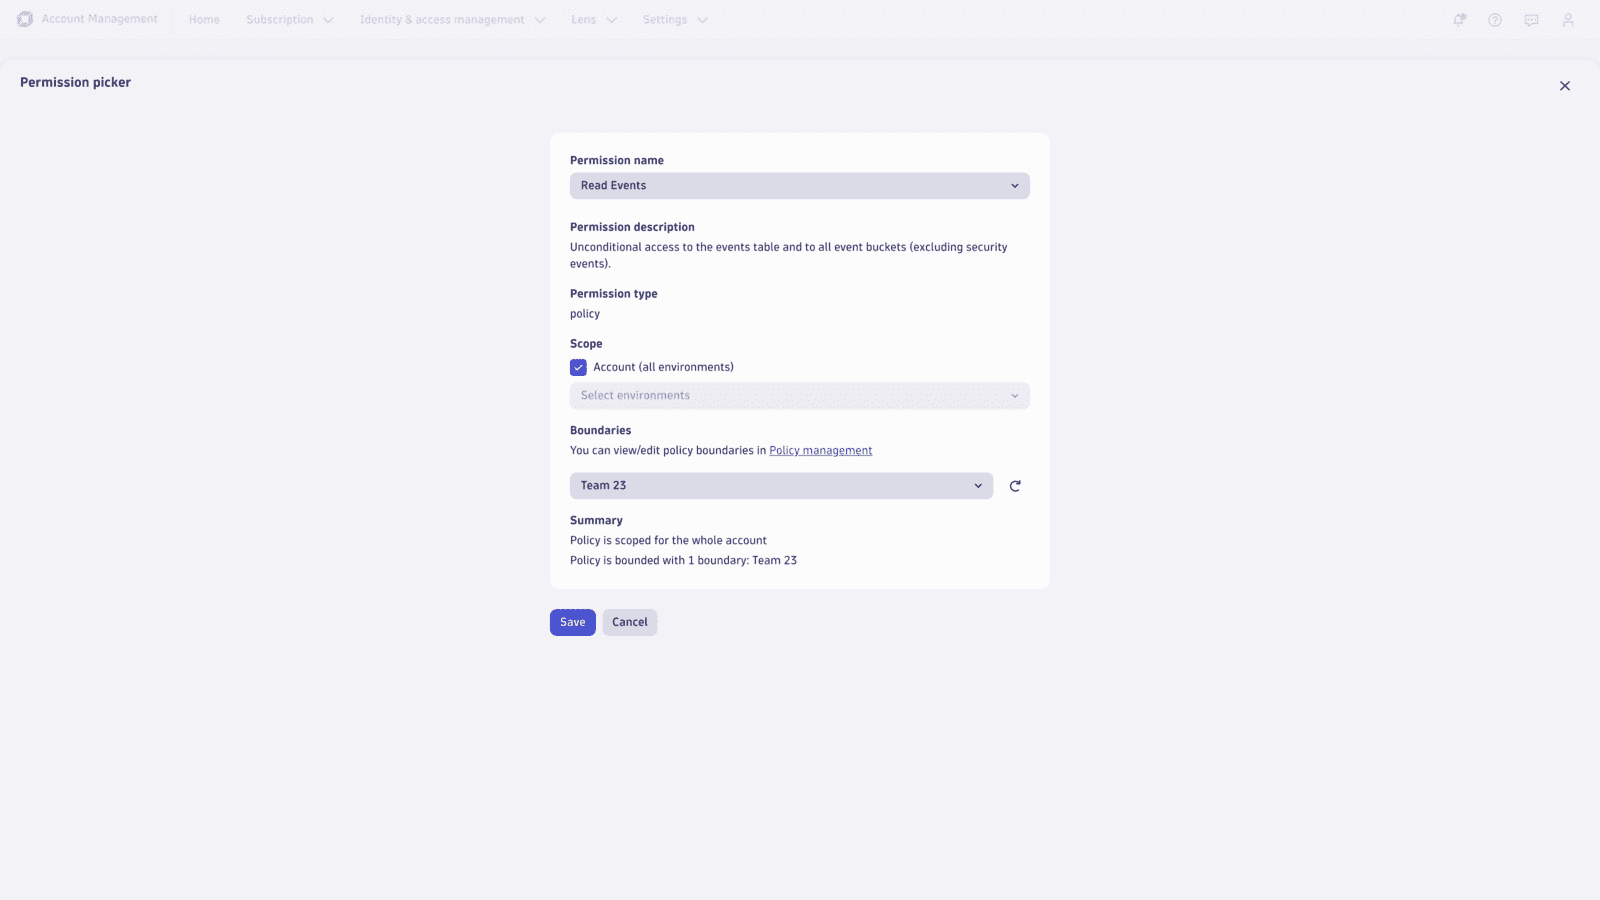1600x900 pixels.
Task: Toggle the whole-account scope checkbox off
Action: pos(578,367)
